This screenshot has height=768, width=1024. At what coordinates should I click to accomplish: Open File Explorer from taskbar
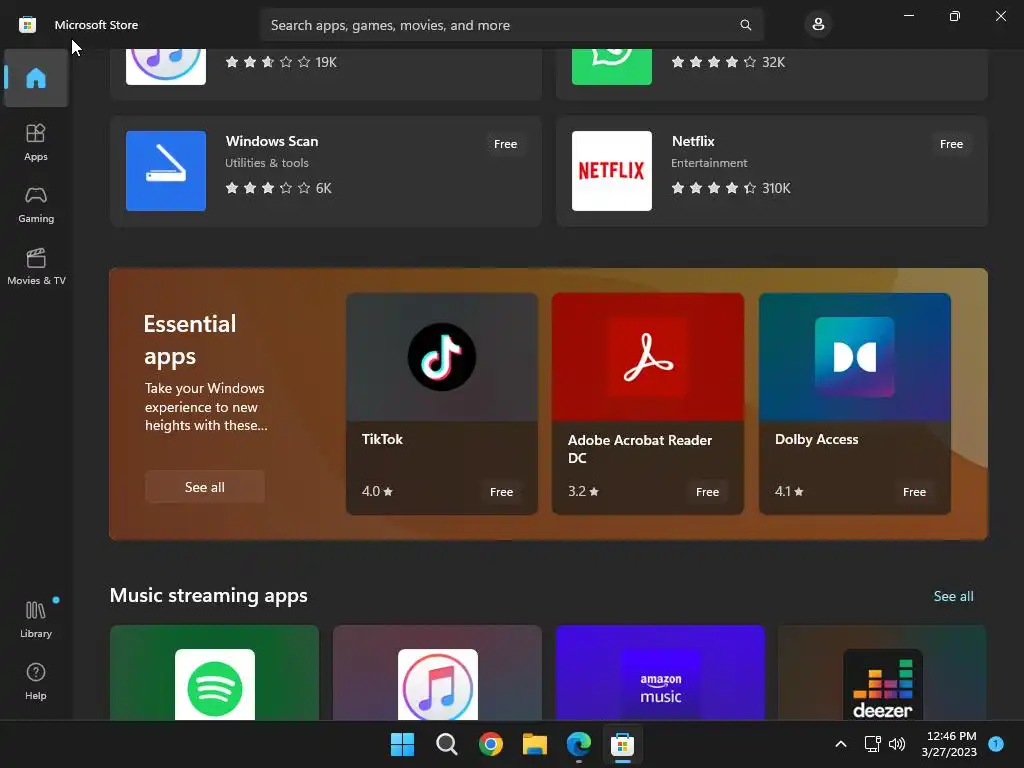[535, 744]
